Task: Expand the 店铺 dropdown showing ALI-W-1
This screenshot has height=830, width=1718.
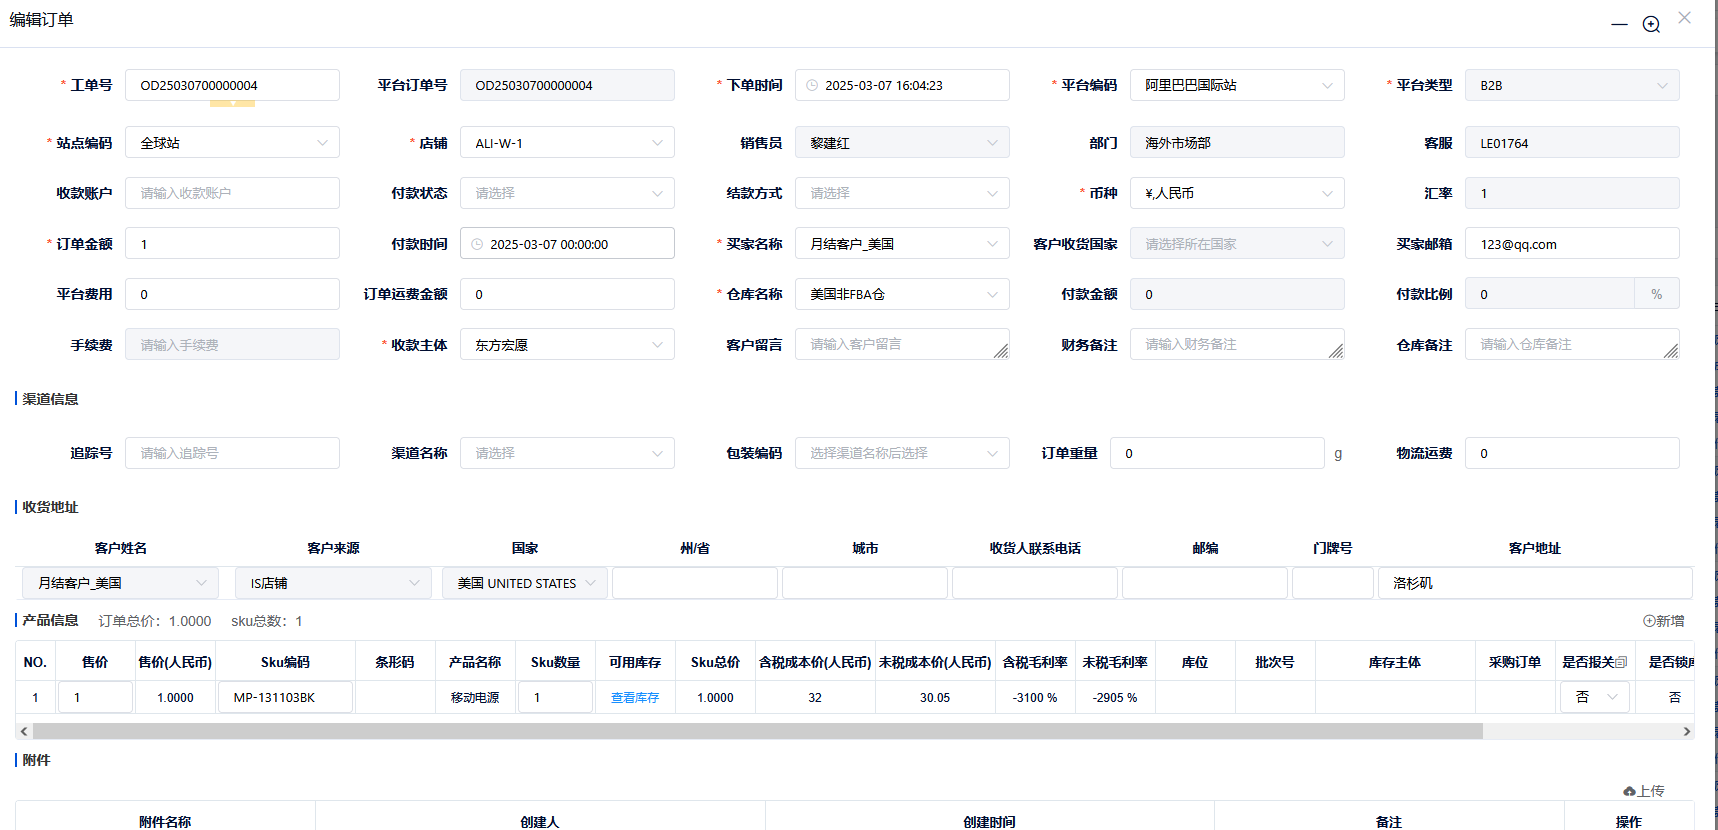Action: point(566,143)
